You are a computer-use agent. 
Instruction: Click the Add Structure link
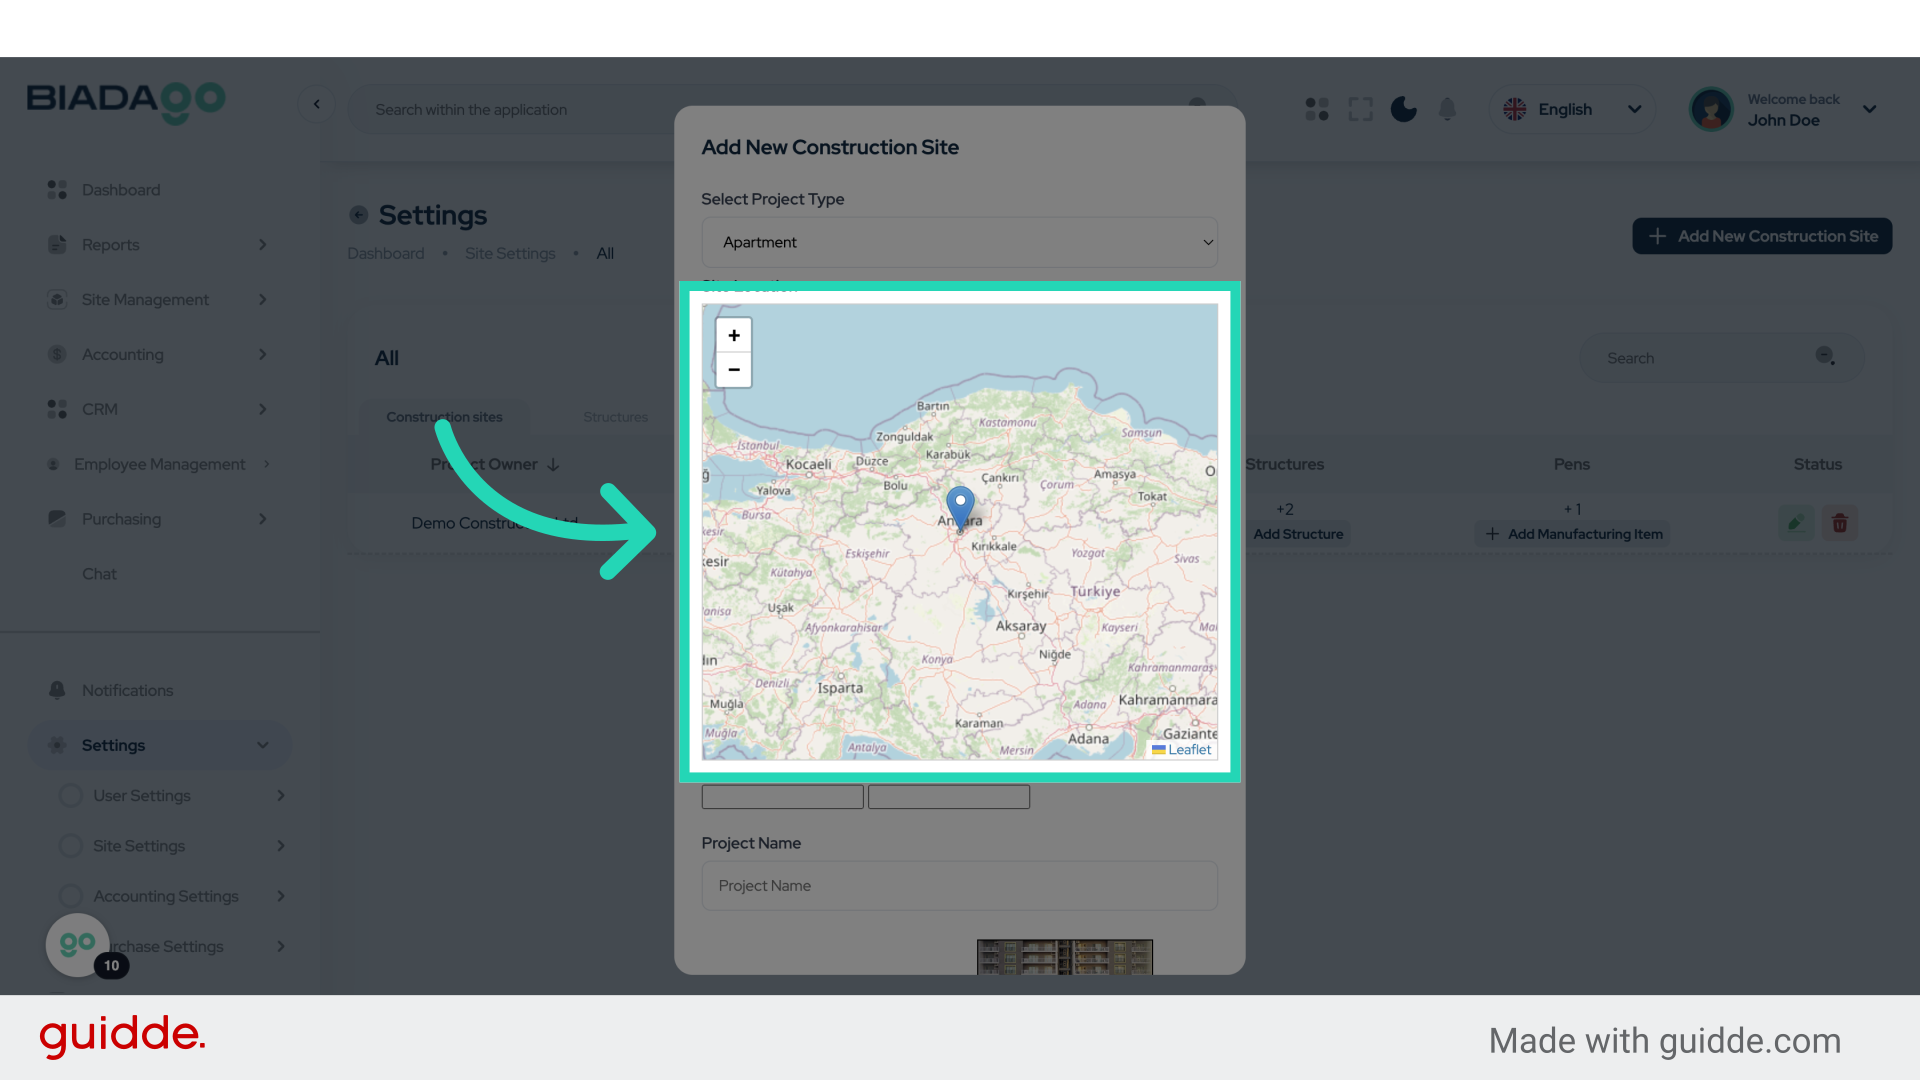coord(1297,533)
